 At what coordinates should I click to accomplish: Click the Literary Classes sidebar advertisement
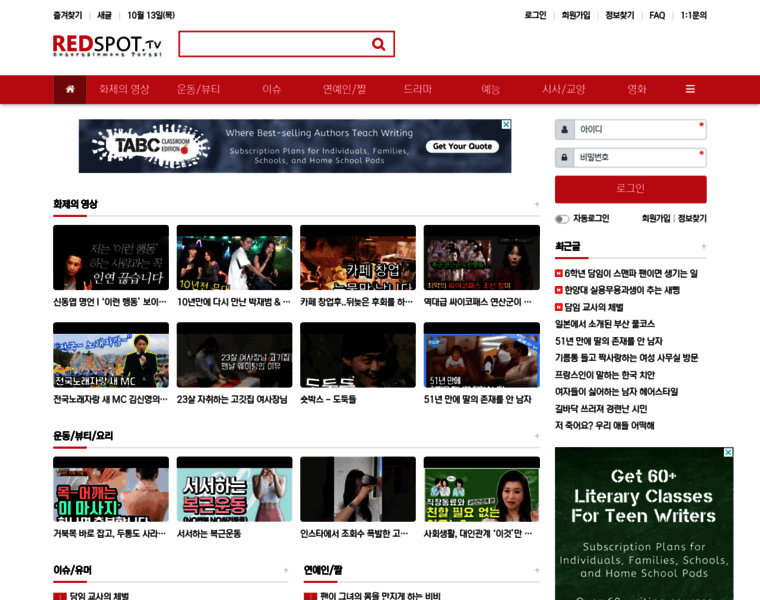click(x=644, y=524)
